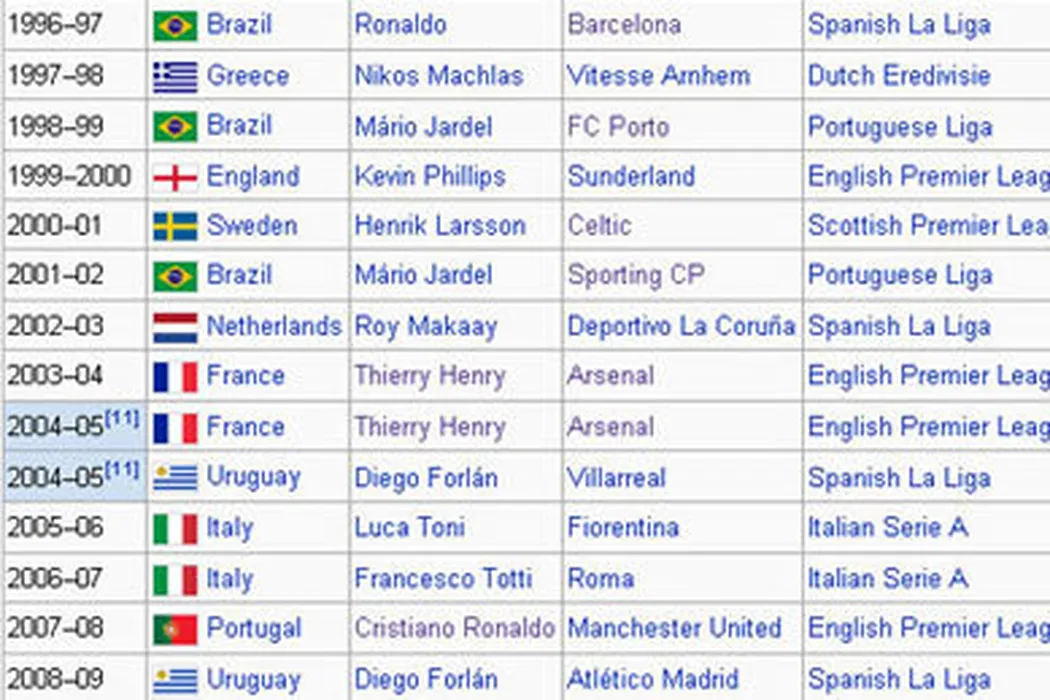
Task: Click the Italy flag in the 2005–06 row
Action: point(175,528)
